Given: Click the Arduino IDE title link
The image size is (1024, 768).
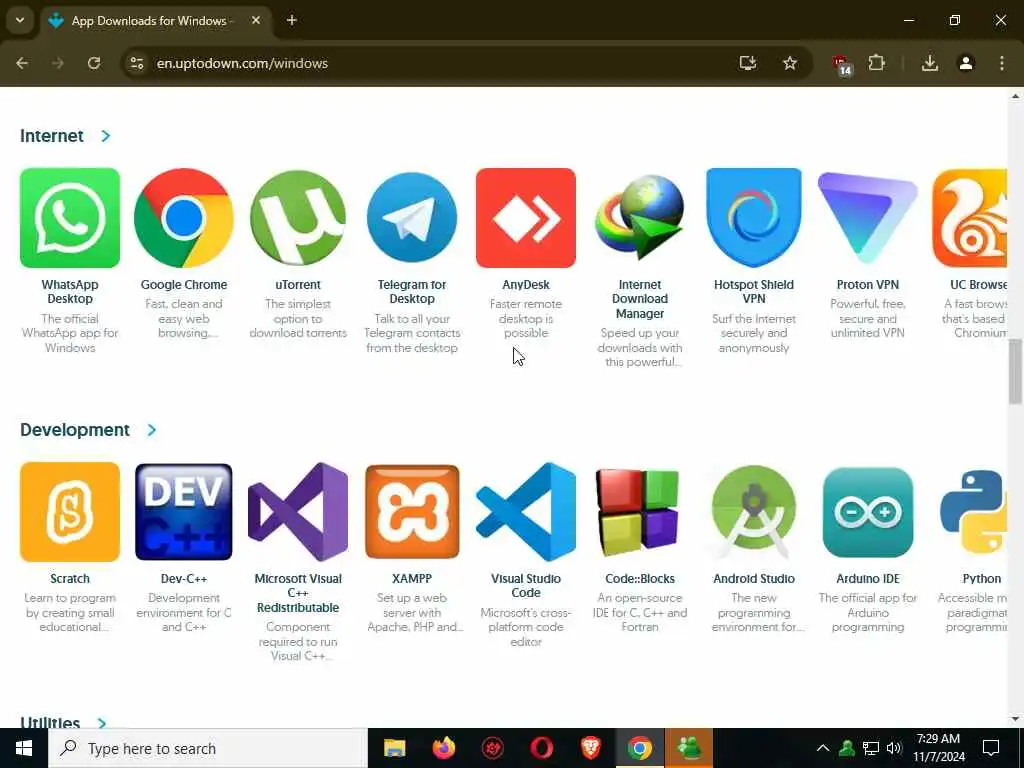Looking at the screenshot, I should [868, 579].
